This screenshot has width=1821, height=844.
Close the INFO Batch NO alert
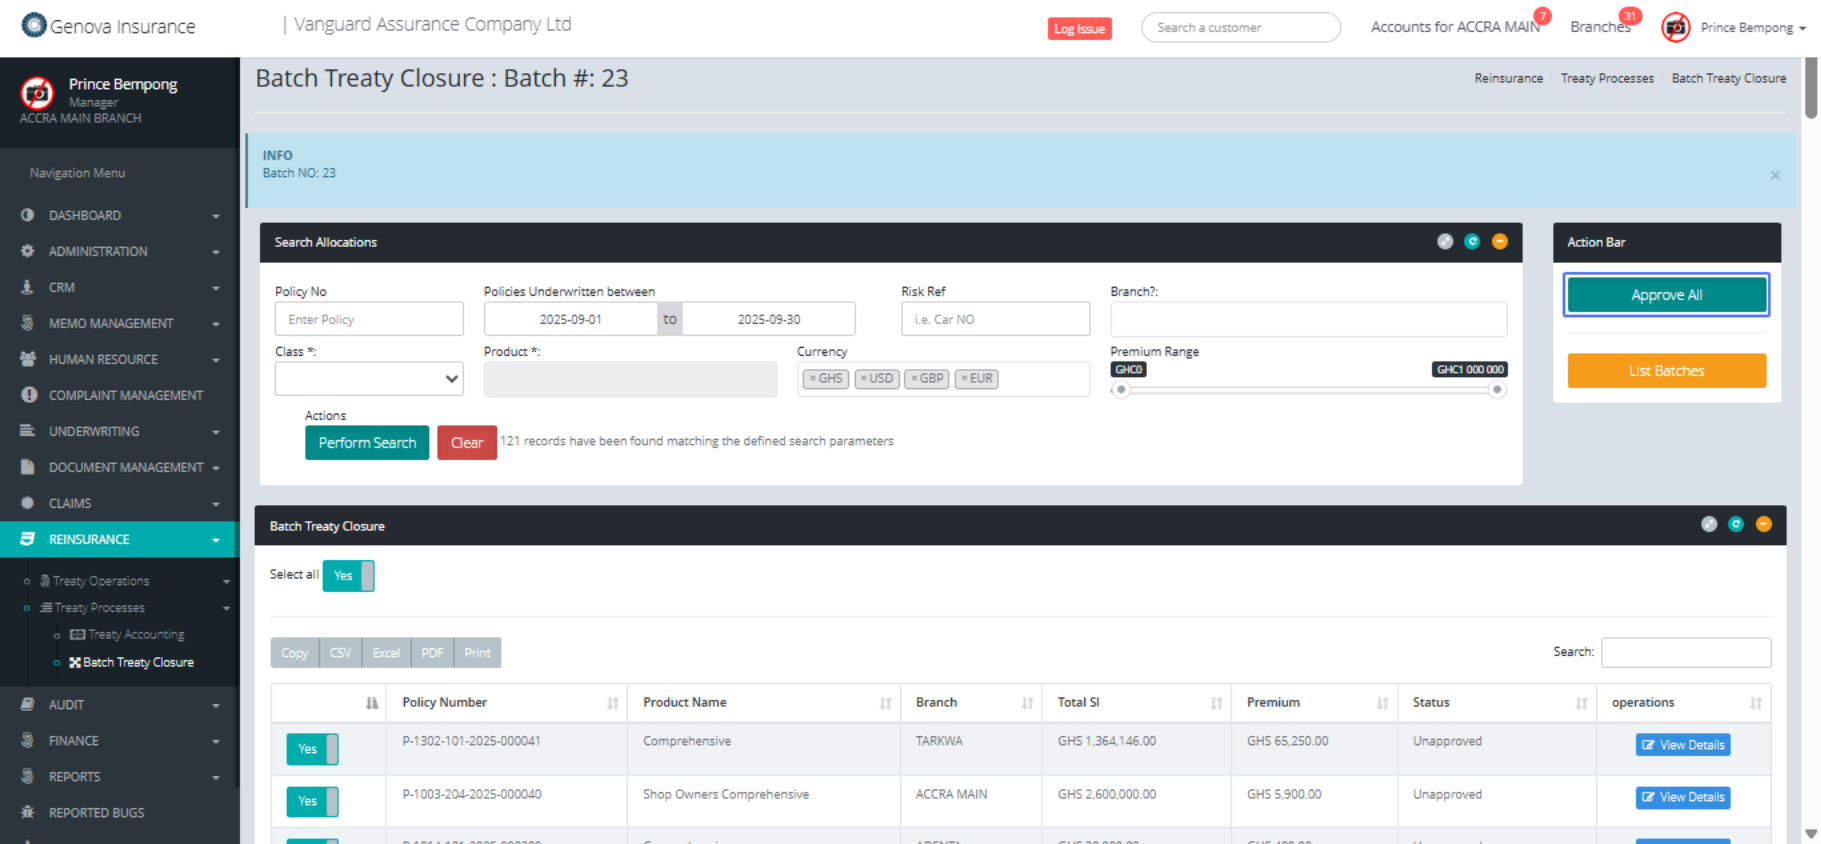click(x=1775, y=175)
